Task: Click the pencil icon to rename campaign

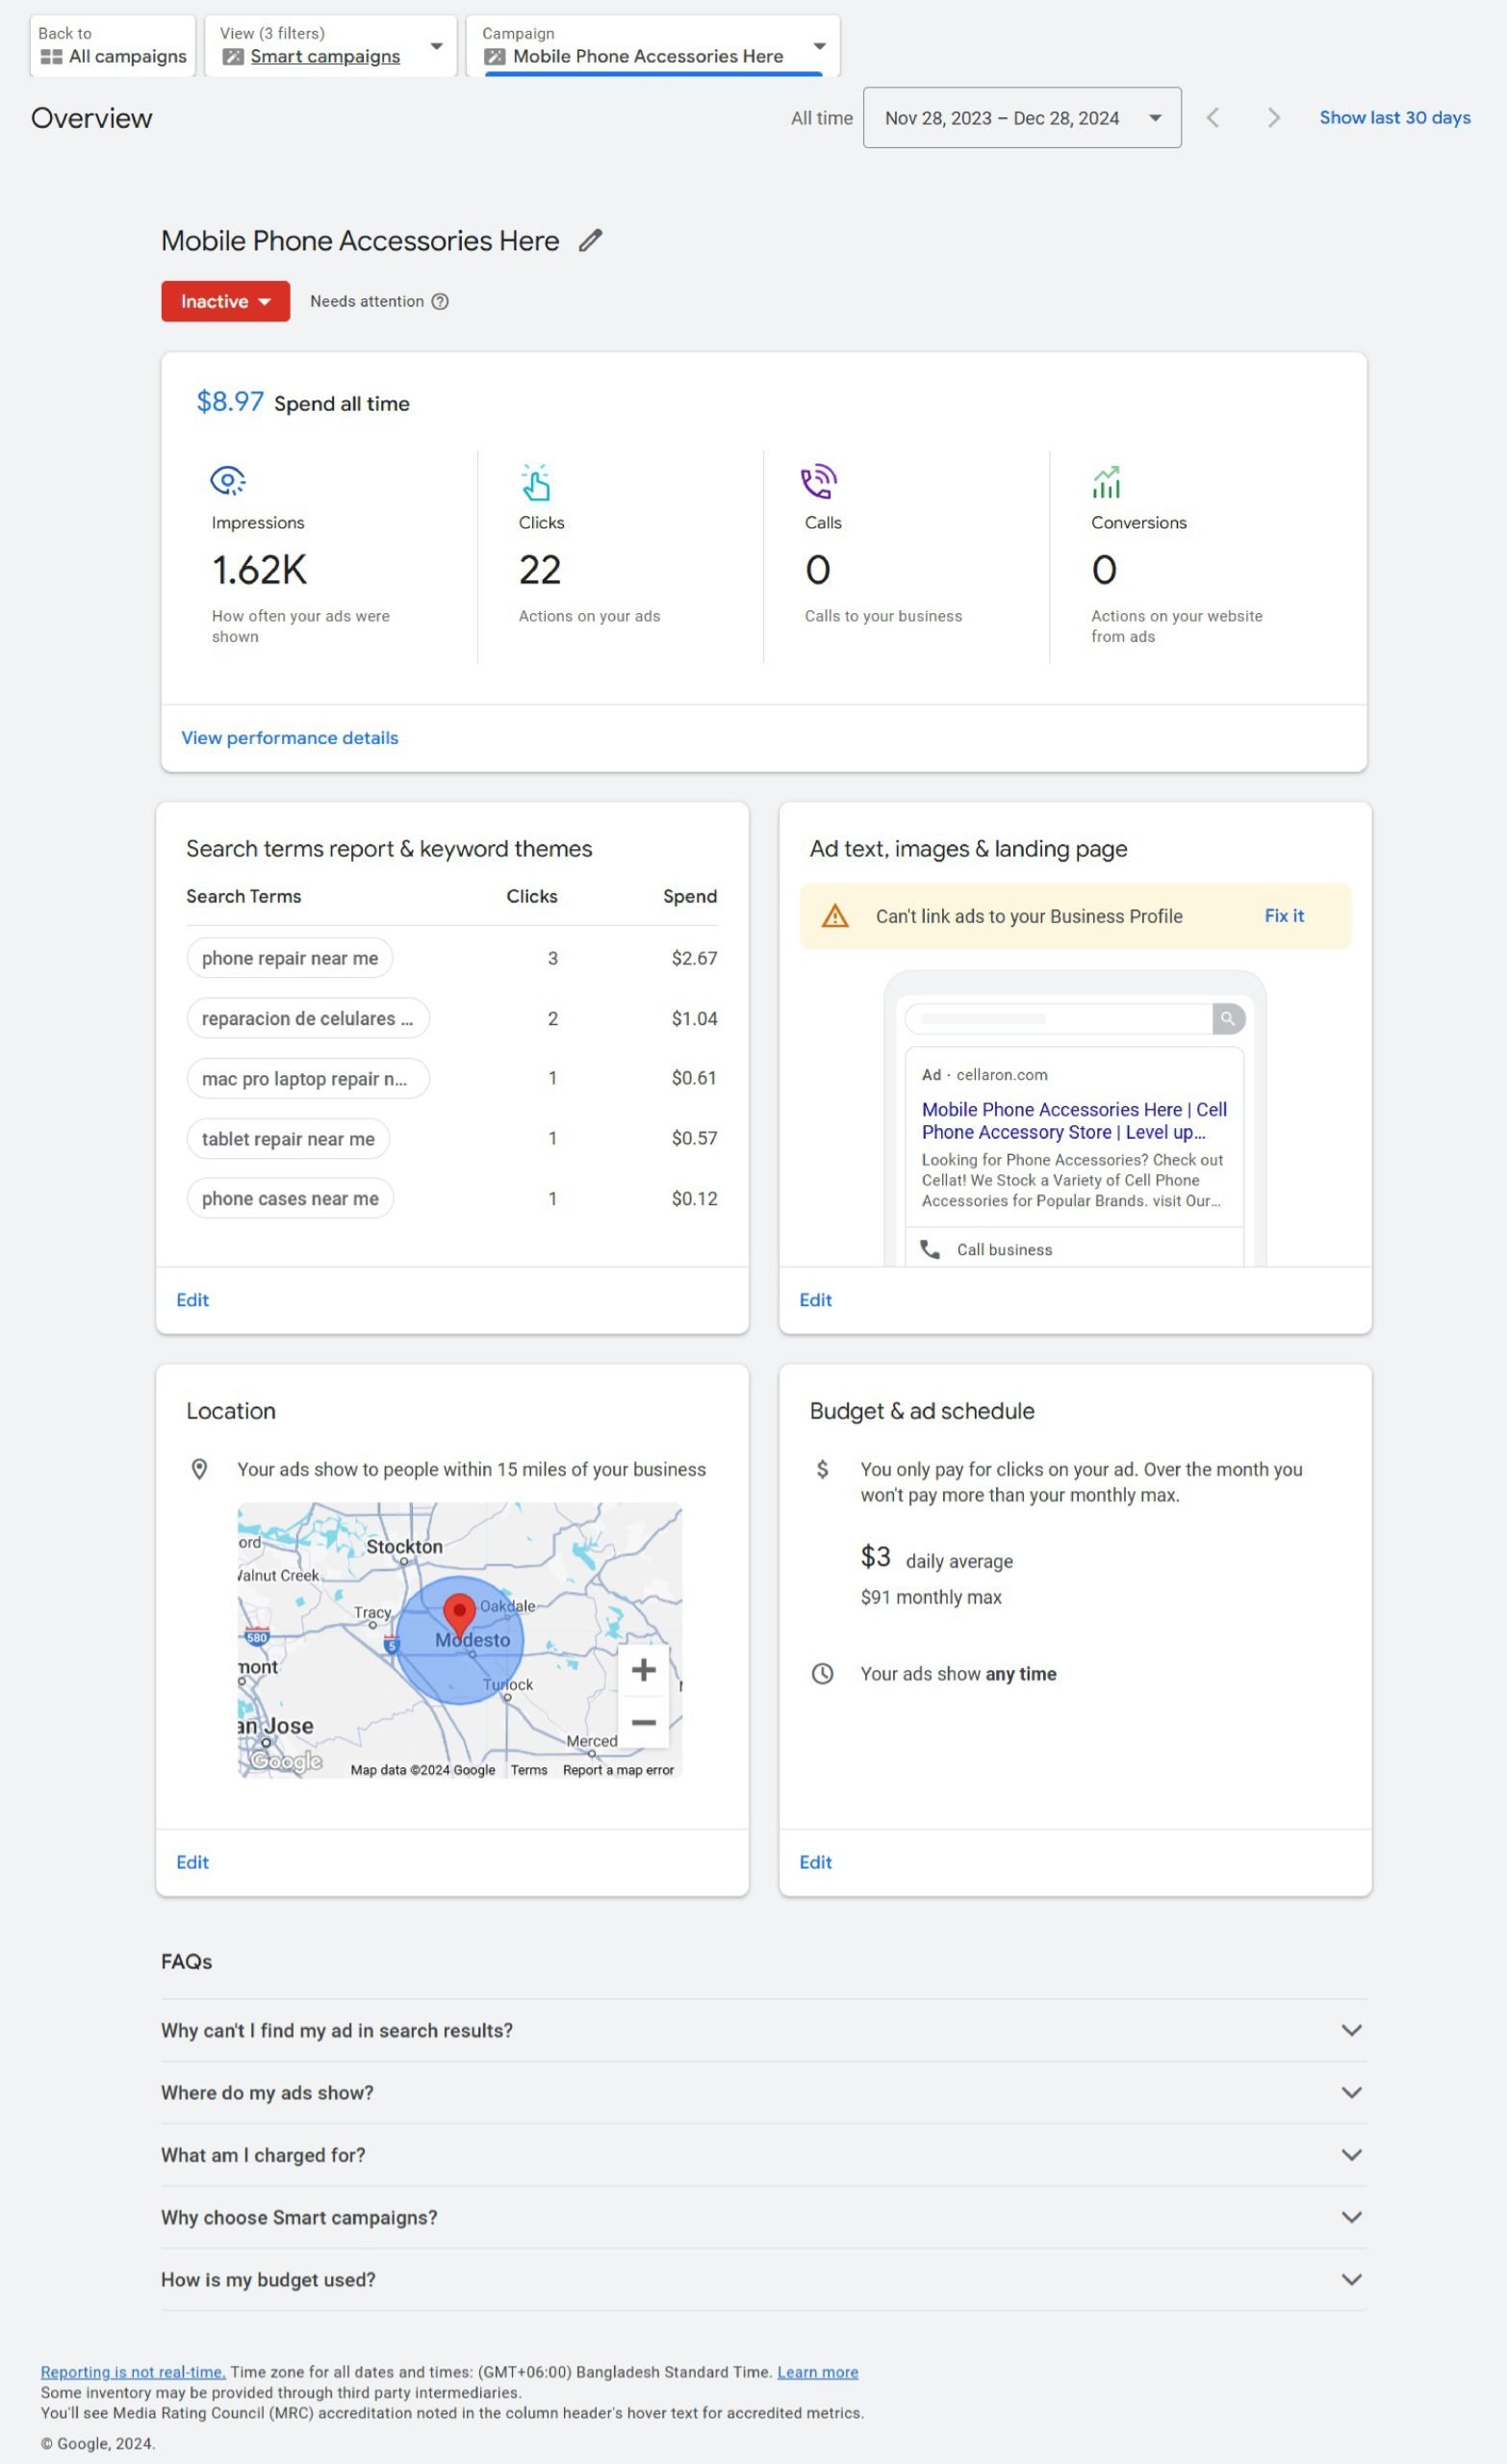Action: pos(590,241)
